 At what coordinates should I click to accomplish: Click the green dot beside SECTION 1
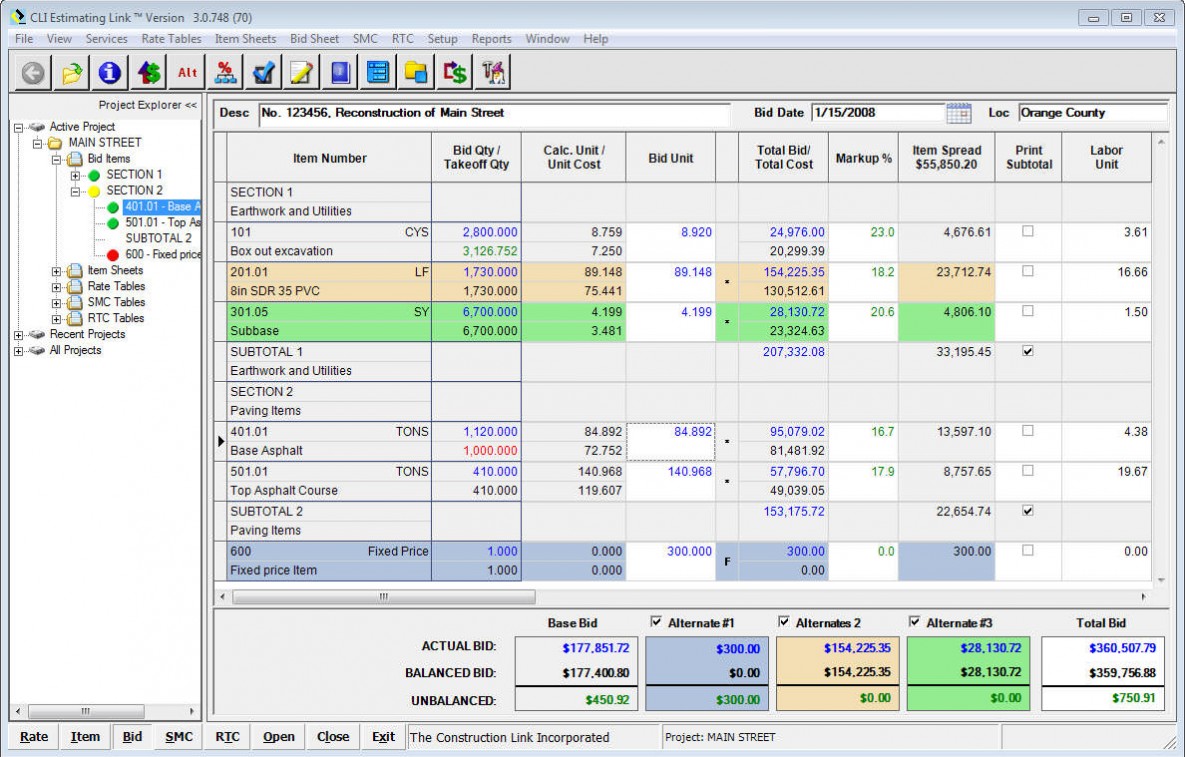(x=94, y=175)
